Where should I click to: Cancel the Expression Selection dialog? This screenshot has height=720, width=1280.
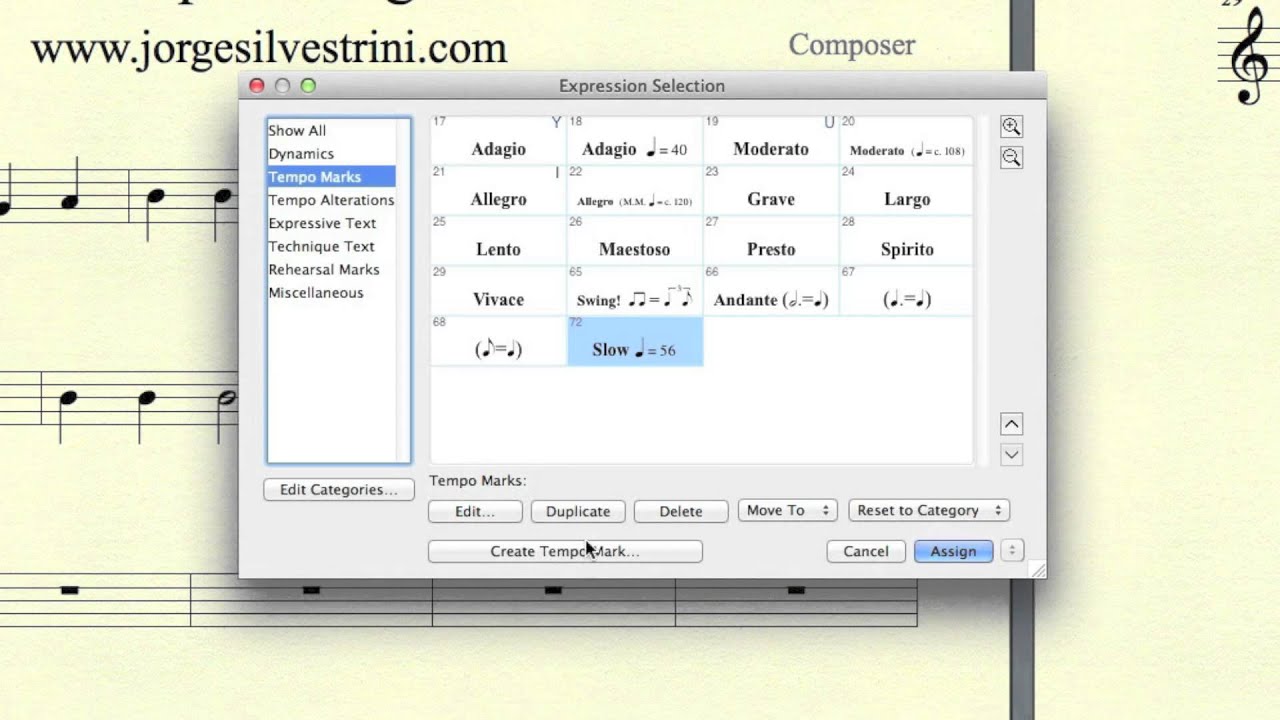[x=866, y=551]
